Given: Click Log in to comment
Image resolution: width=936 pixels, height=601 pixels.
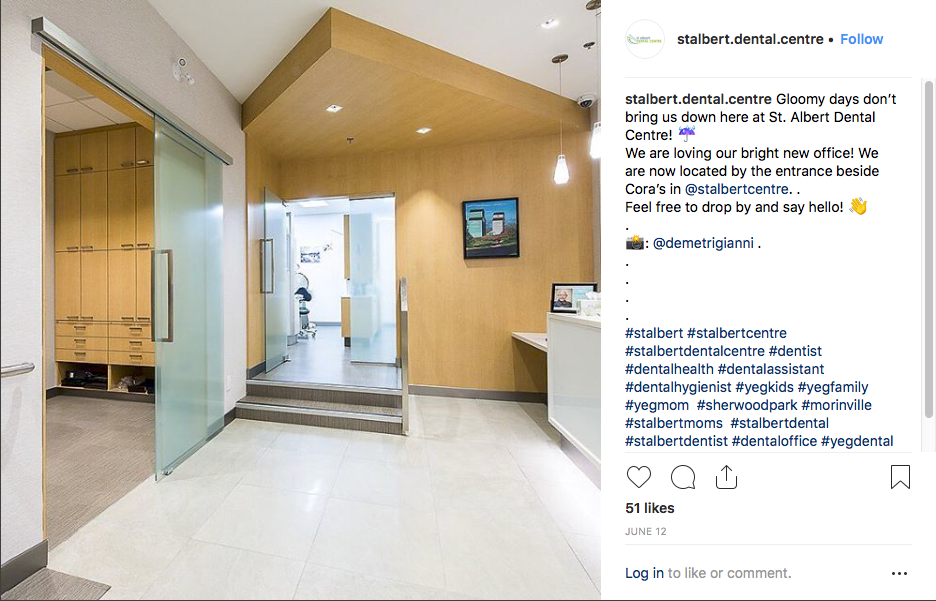Looking at the screenshot, I should tap(644, 573).
